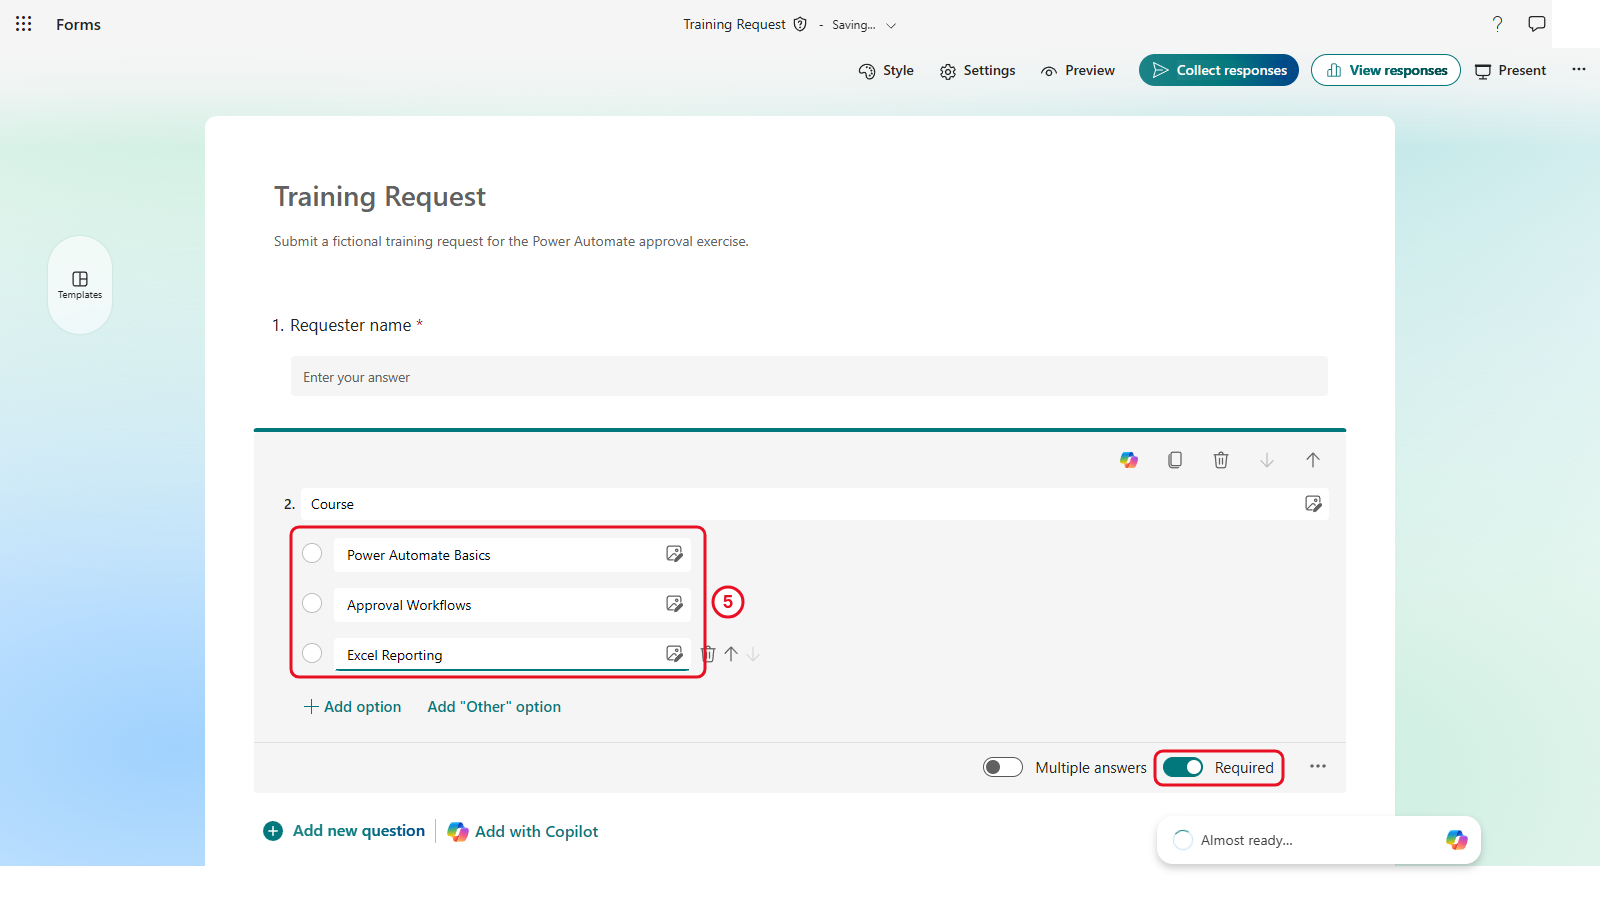Click the sensitivity shield icon beside form title
Viewport: 1600px width, 900px height.
point(800,24)
